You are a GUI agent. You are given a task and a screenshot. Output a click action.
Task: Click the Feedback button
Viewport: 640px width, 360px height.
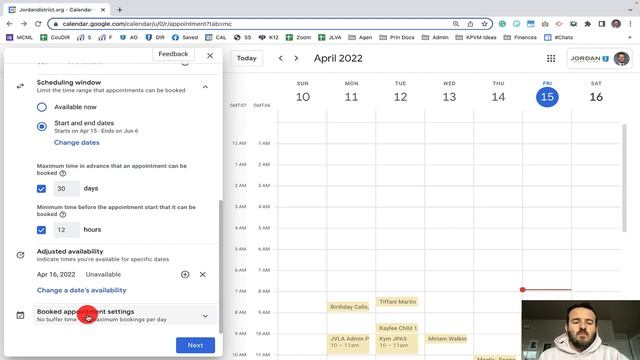click(173, 54)
